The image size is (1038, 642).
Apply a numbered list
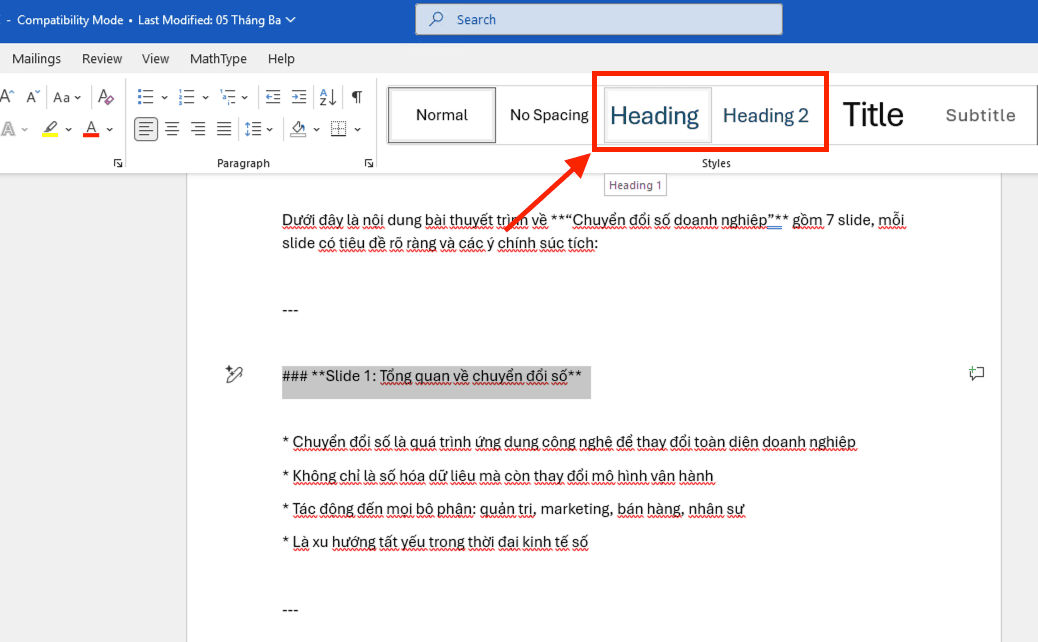[187, 97]
